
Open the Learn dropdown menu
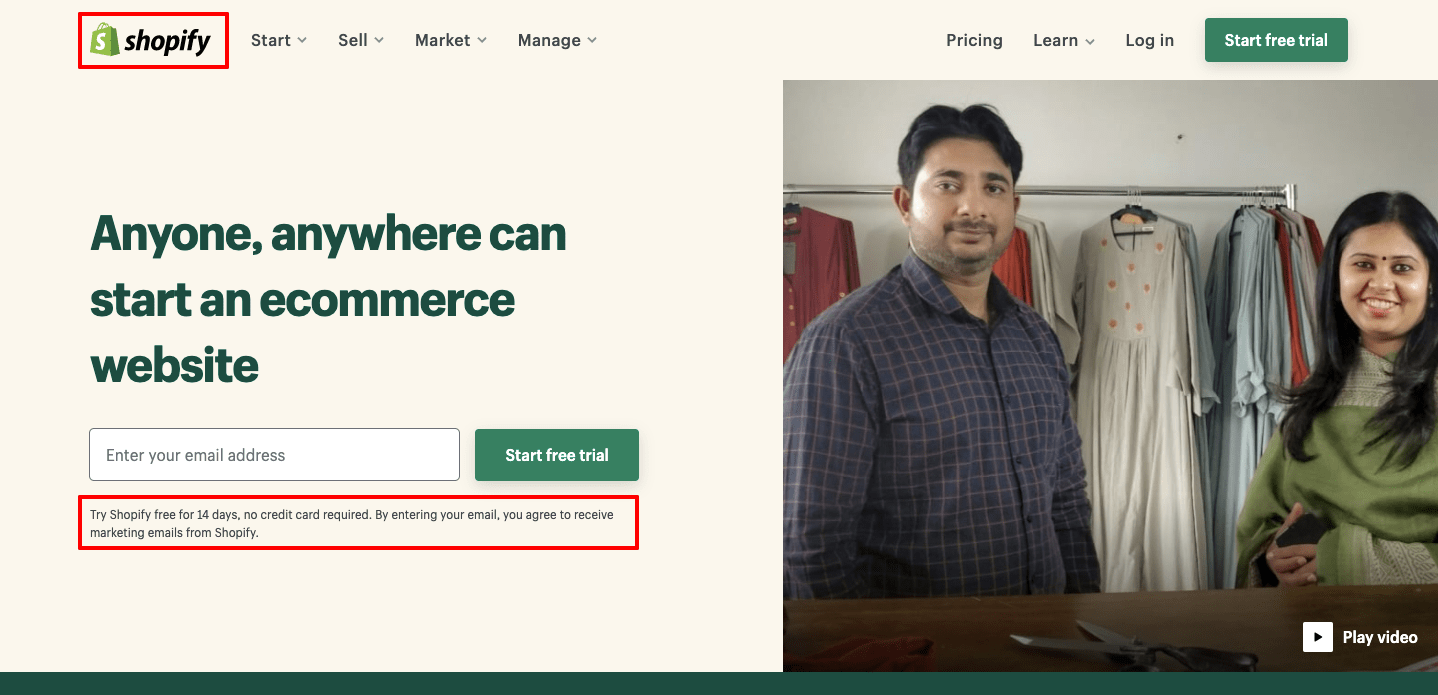click(1064, 40)
